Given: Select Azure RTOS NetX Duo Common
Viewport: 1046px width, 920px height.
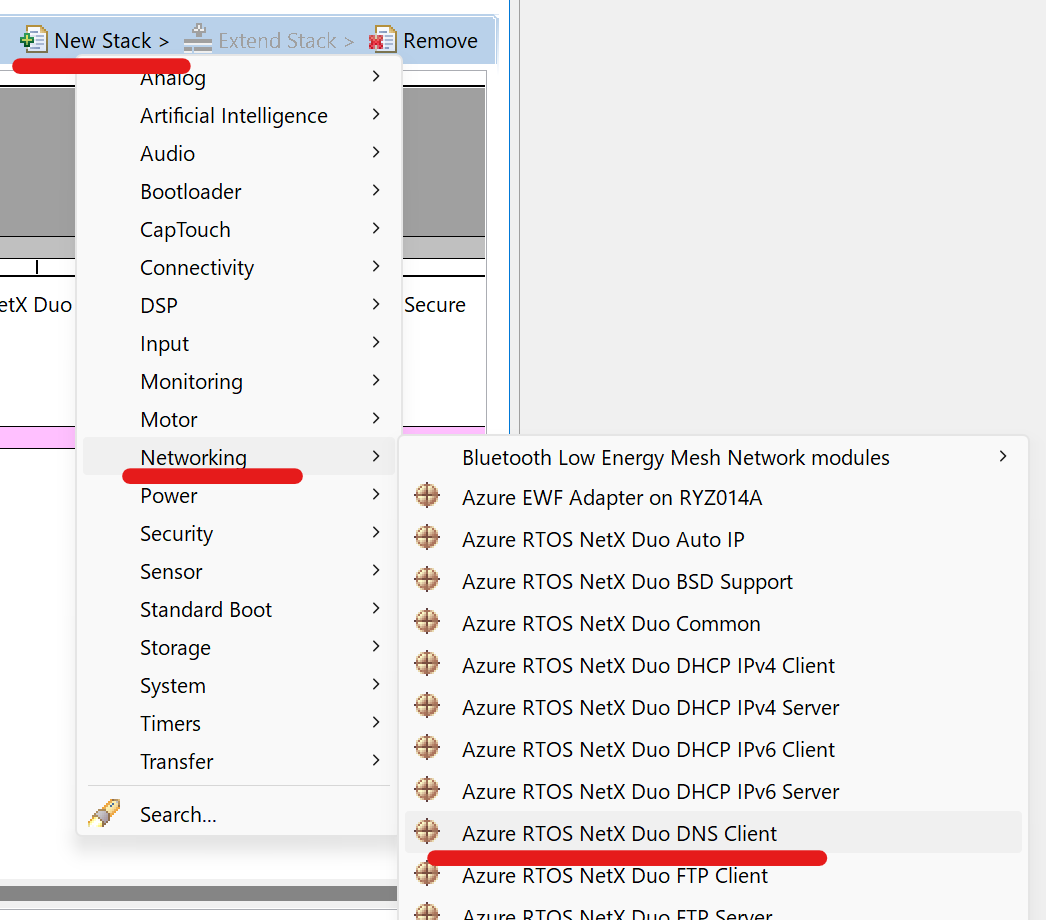Looking at the screenshot, I should (x=713, y=623).
